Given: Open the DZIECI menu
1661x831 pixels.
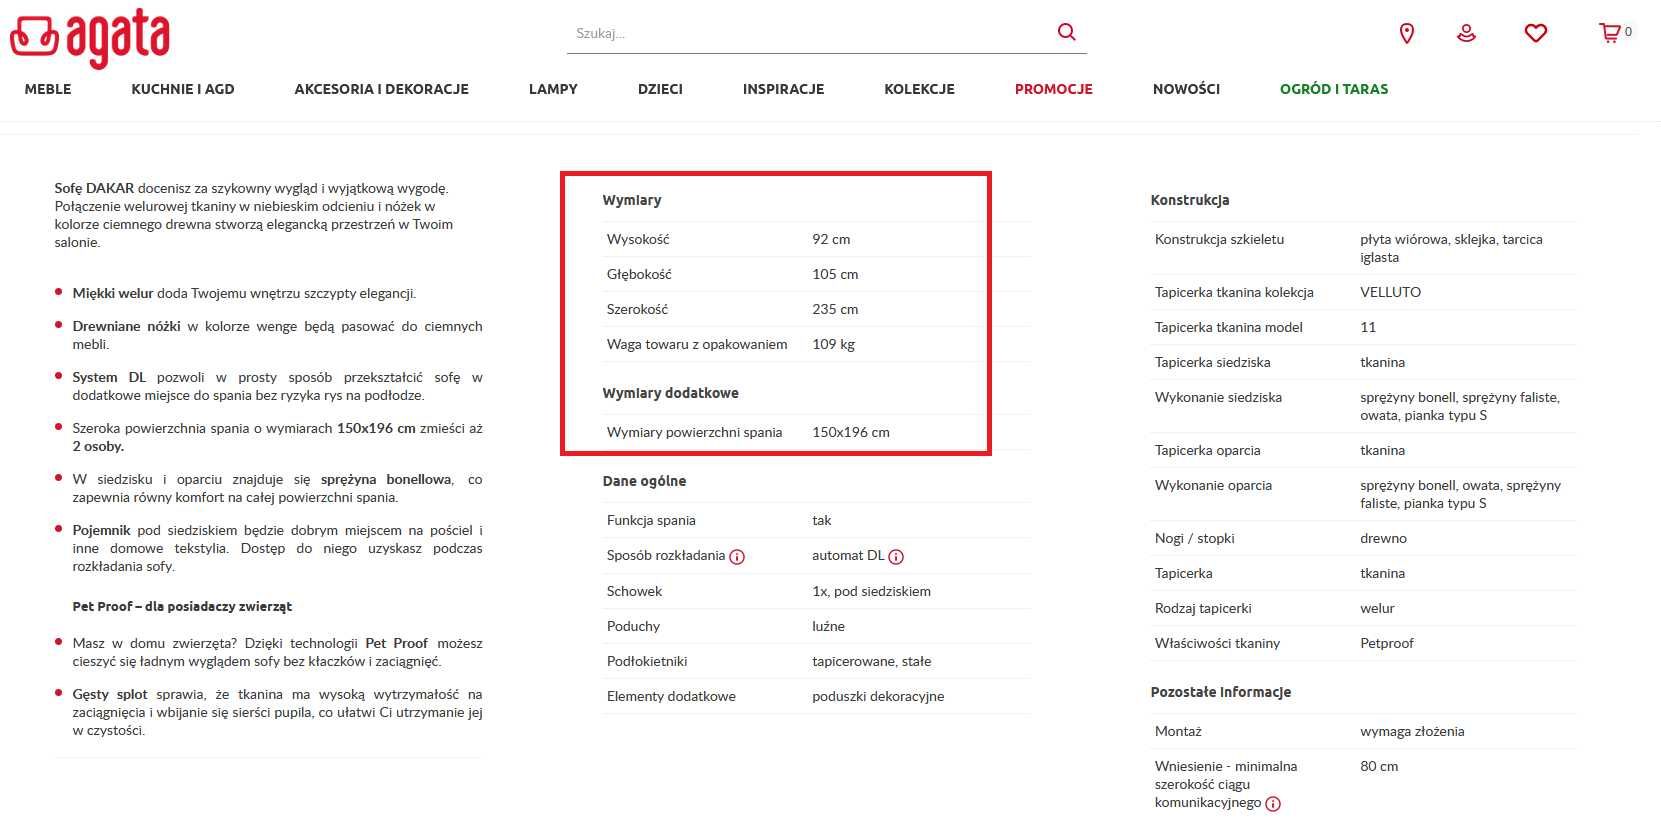Looking at the screenshot, I should coord(660,89).
